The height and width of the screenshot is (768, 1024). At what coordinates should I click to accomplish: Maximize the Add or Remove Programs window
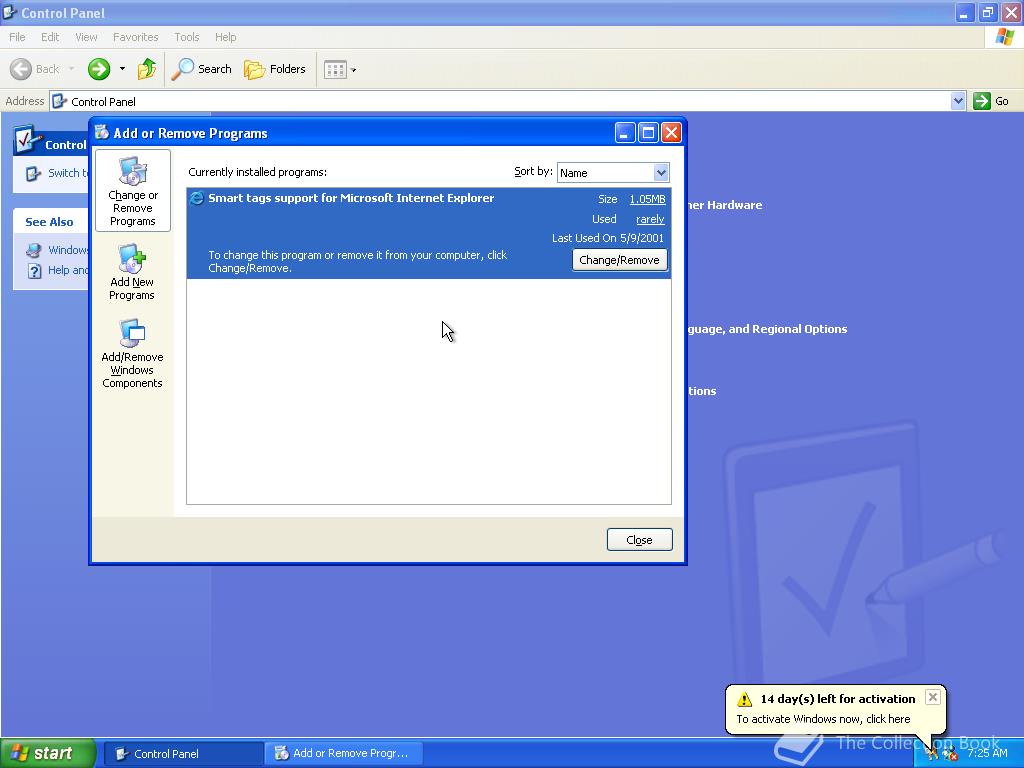pos(648,133)
